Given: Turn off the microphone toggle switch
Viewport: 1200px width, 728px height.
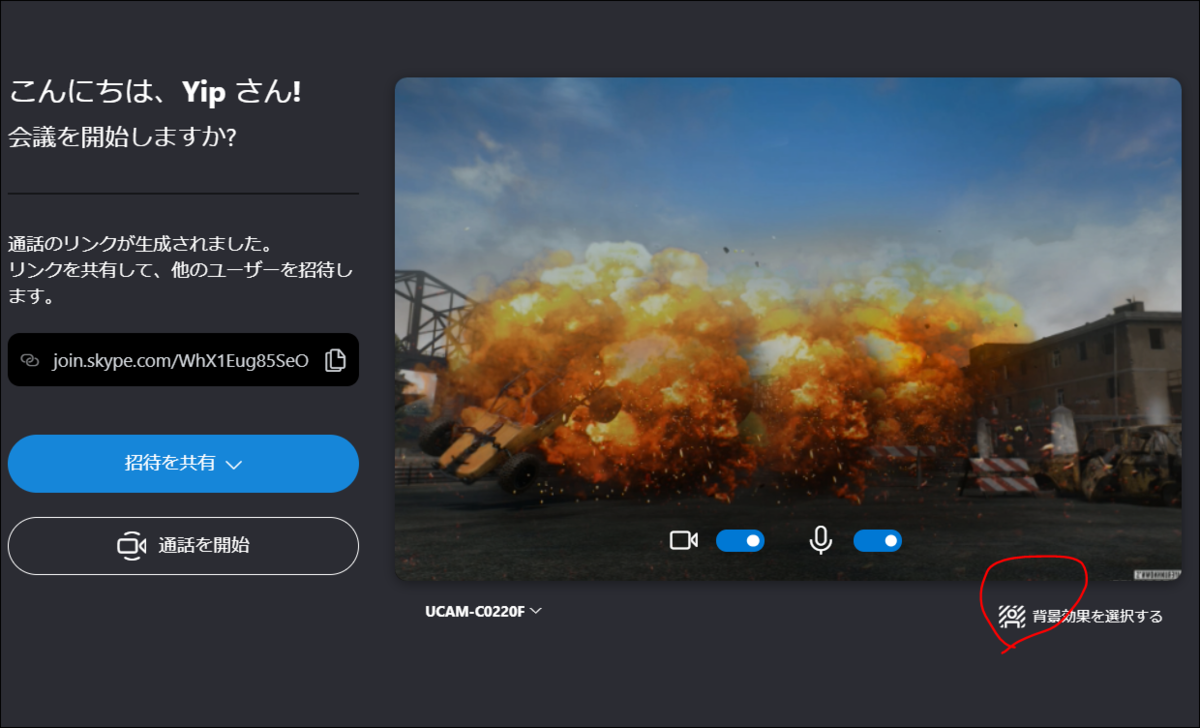Looking at the screenshot, I should point(877,541).
